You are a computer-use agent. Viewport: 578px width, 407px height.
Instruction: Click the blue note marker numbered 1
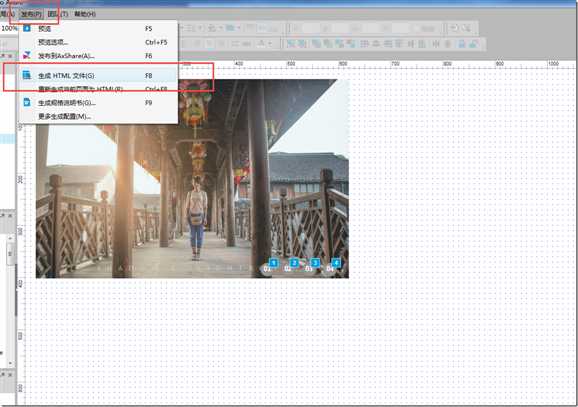(274, 262)
